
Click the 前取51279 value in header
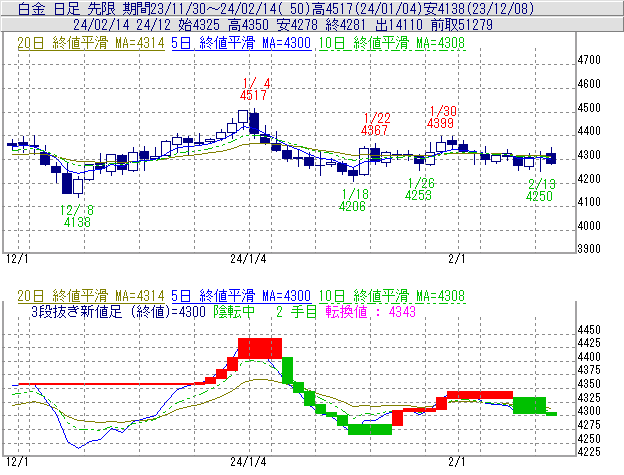pyautogui.click(x=462, y=25)
